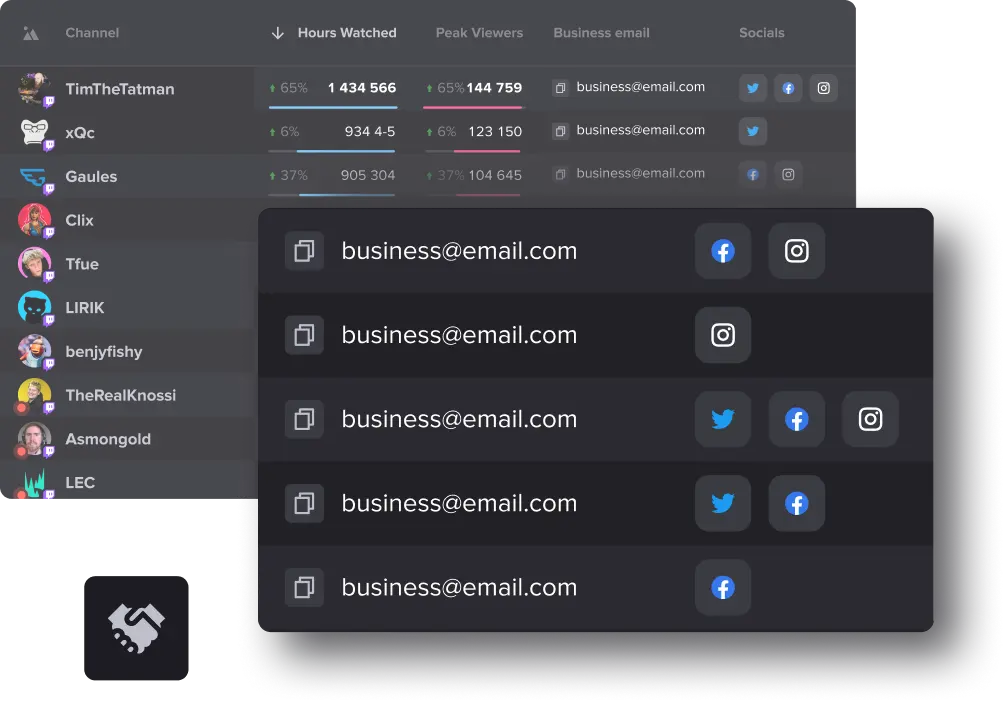The width and height of the screenshot is (1006, 704).
Task: Click Instagram icon in top popup row
Action: [x=796, y=251]
